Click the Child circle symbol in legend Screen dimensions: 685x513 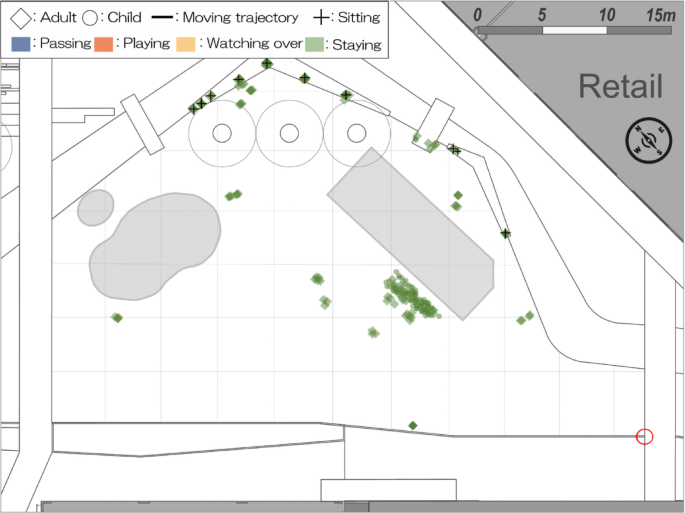[x=90, y=17]
